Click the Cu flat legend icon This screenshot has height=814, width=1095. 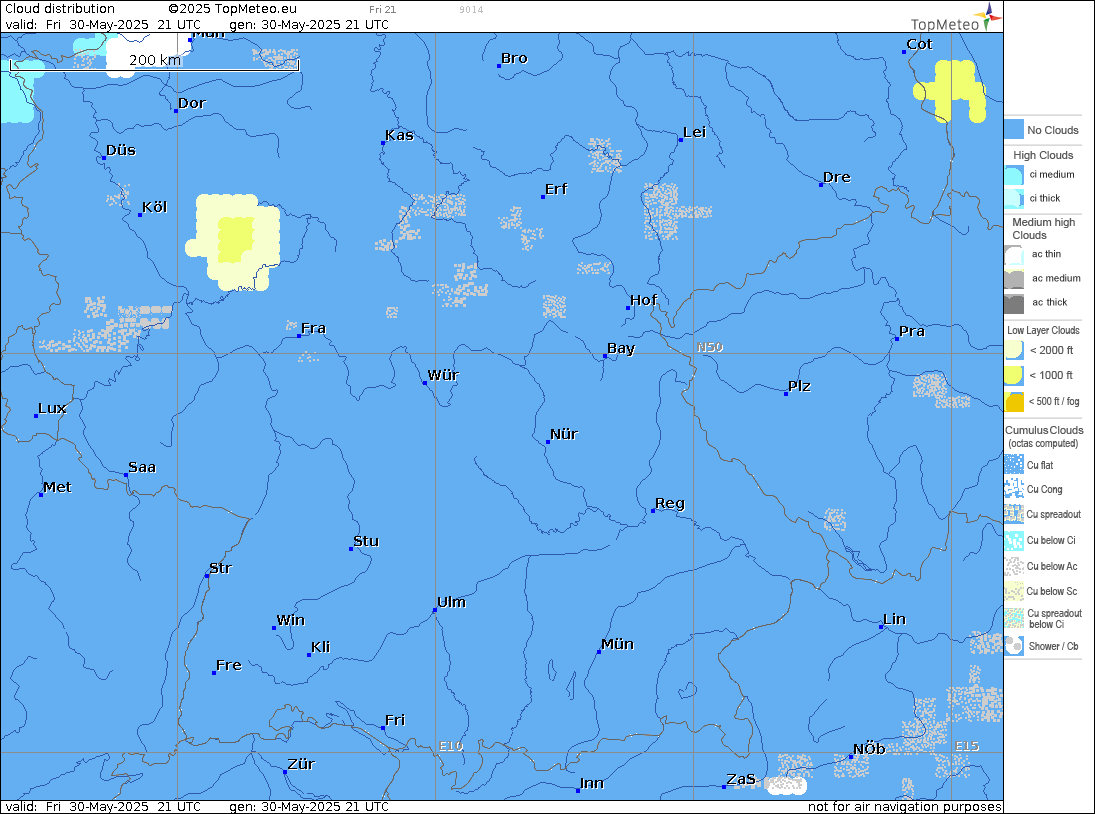click(x=1014, y=465)
